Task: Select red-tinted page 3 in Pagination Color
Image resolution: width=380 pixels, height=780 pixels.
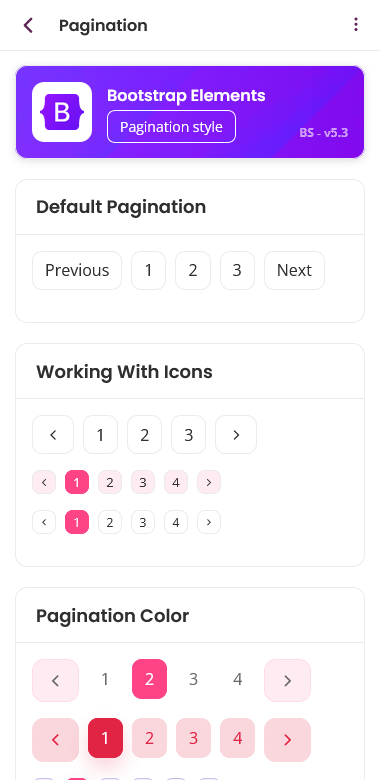Action: tap(193, 738)
